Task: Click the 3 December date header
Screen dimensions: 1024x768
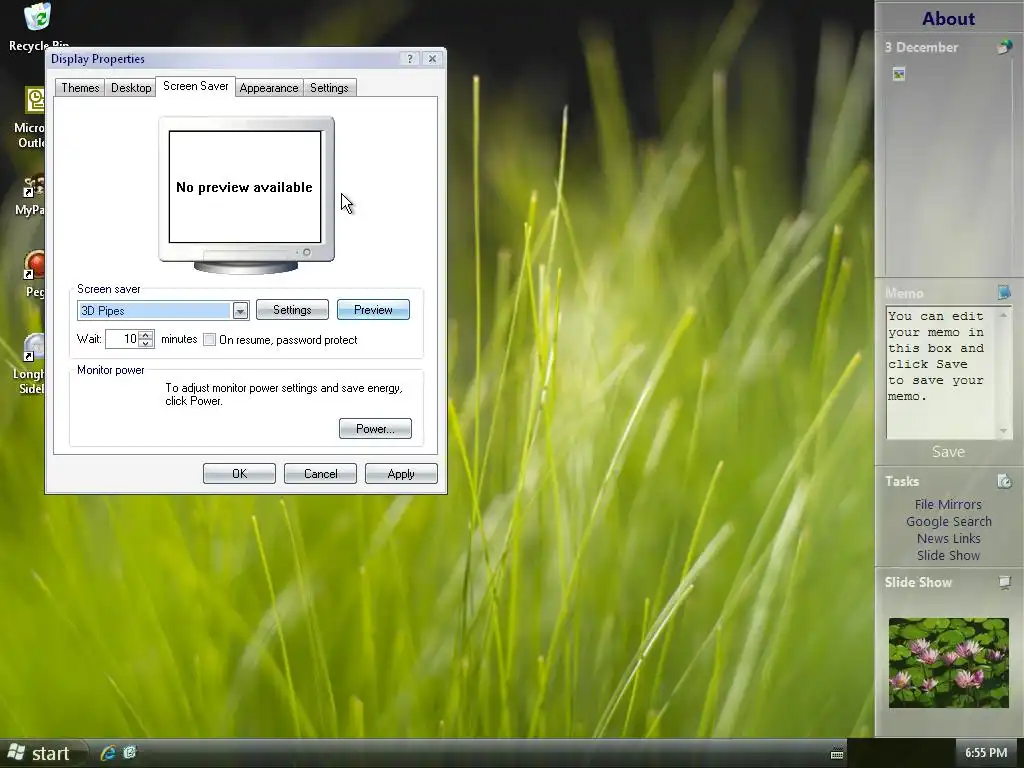Action: click(921, 47)
